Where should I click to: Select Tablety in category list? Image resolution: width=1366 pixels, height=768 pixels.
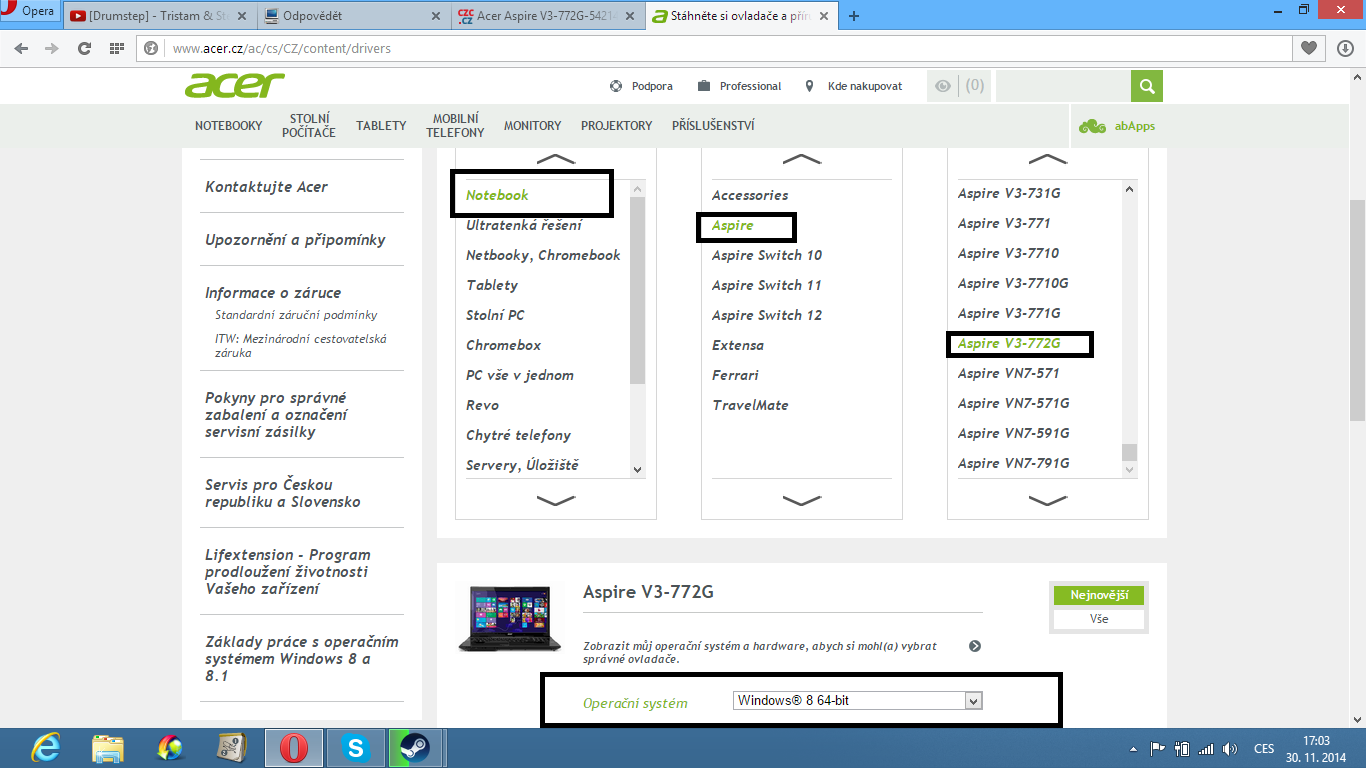(492, 285)
